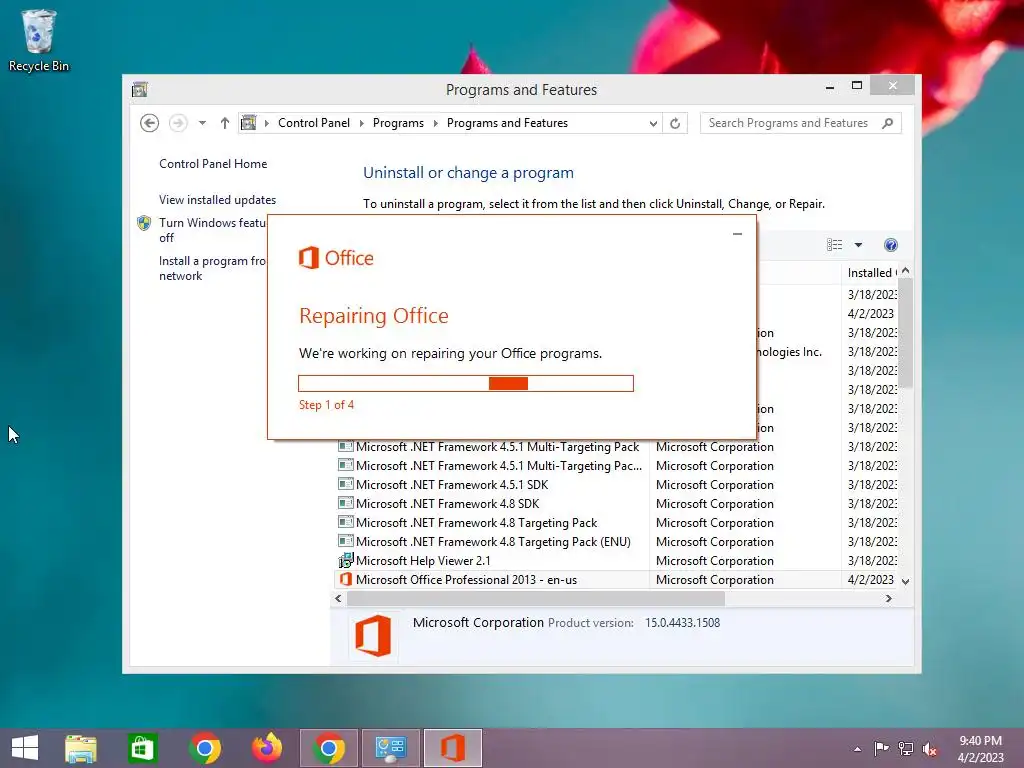The width and height of the screenshot is (1024, 768).
Task: Click the Control Panel breadcrumb
Action: [x=313, y=123]
